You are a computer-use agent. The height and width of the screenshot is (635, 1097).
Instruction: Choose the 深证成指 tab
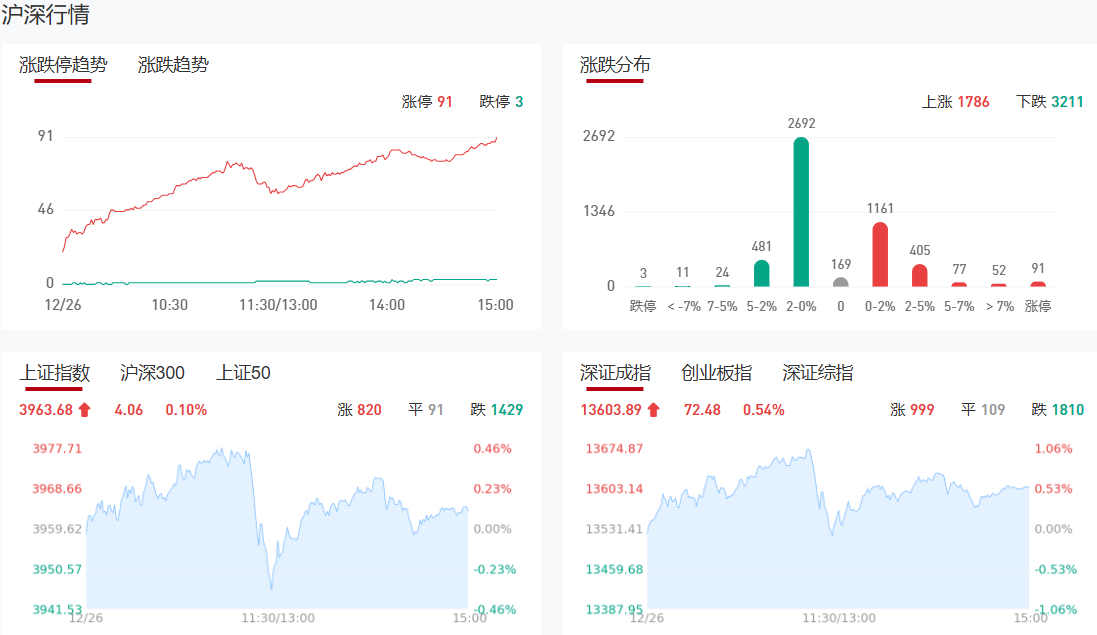click(x=615, y=373)
